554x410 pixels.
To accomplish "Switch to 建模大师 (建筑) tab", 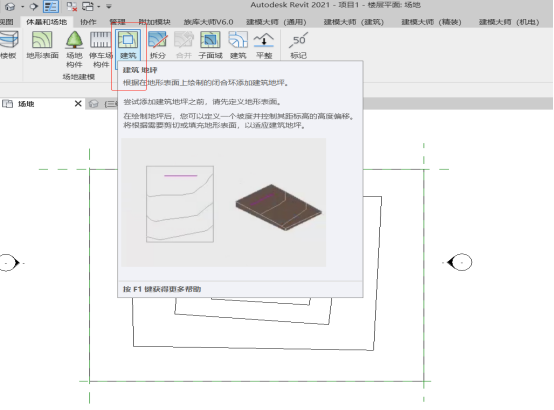I will click(x=354, y=22).
